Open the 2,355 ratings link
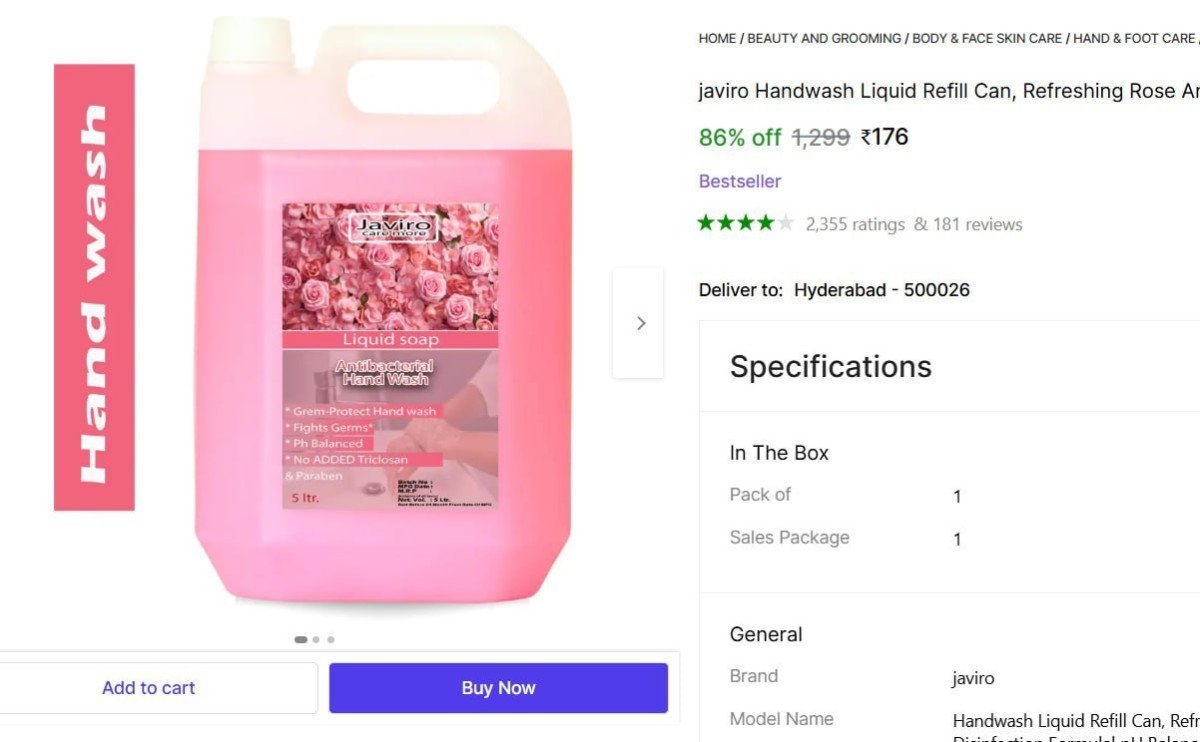 855,224
